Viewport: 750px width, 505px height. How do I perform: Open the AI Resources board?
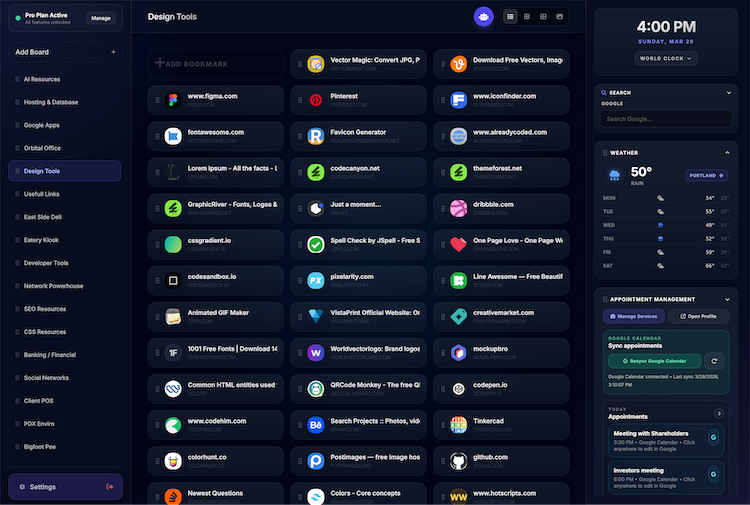pos(65,79)
